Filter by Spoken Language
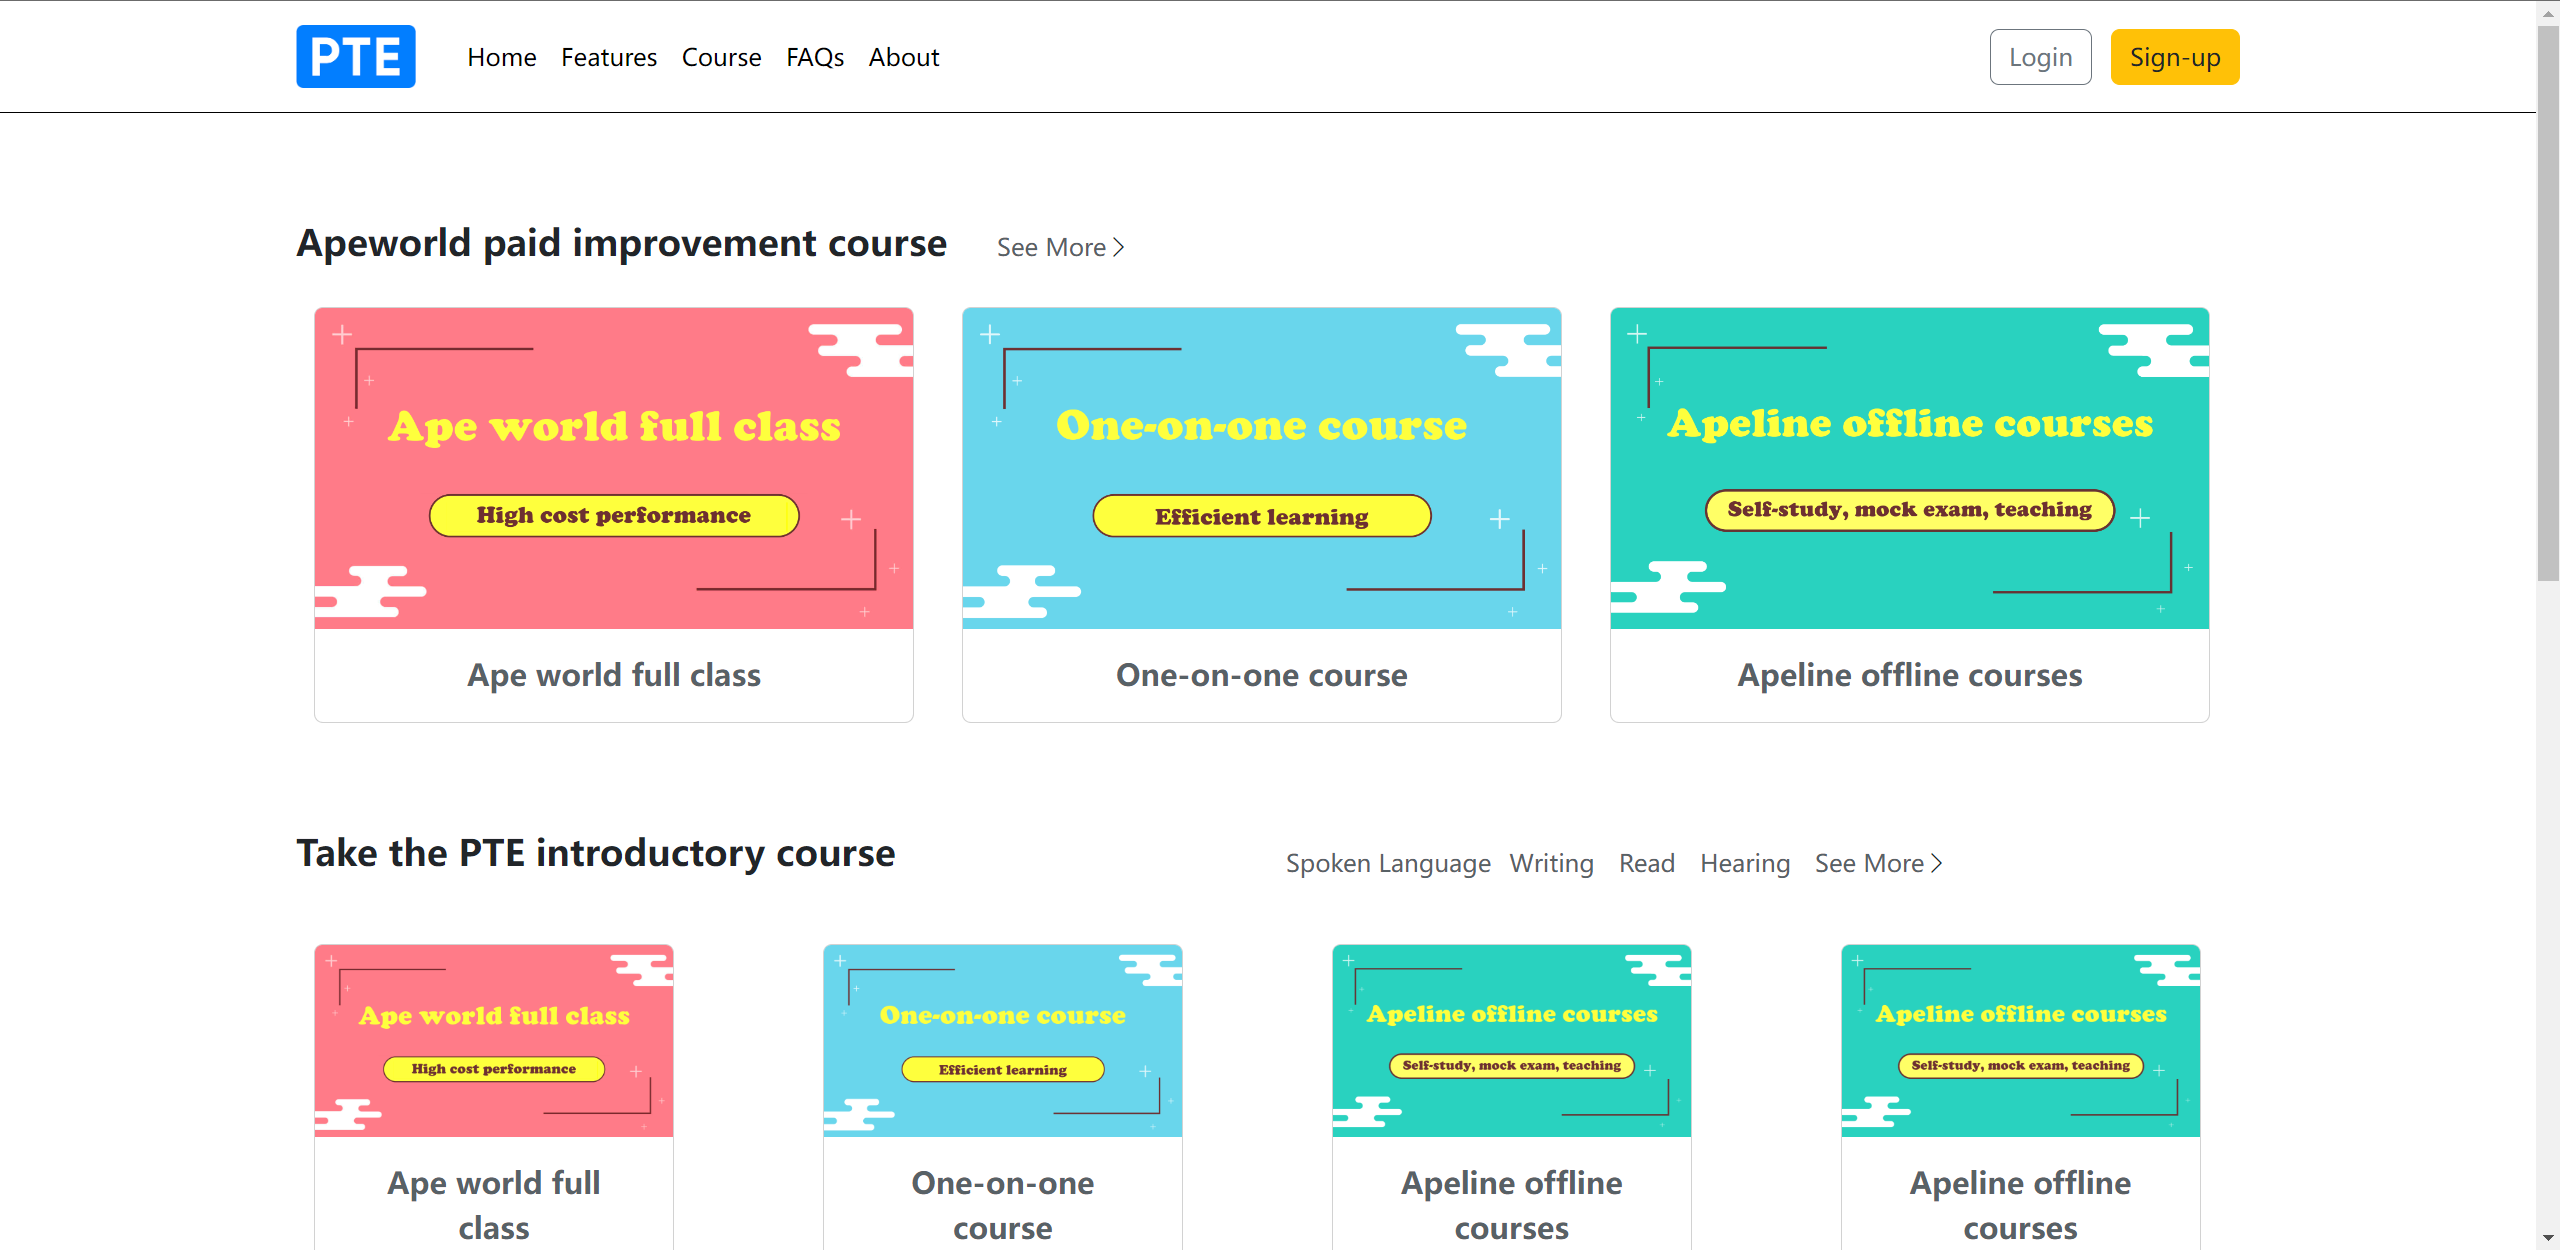This screenshot has height=1250, width=2560. [x=1388, y=863]
